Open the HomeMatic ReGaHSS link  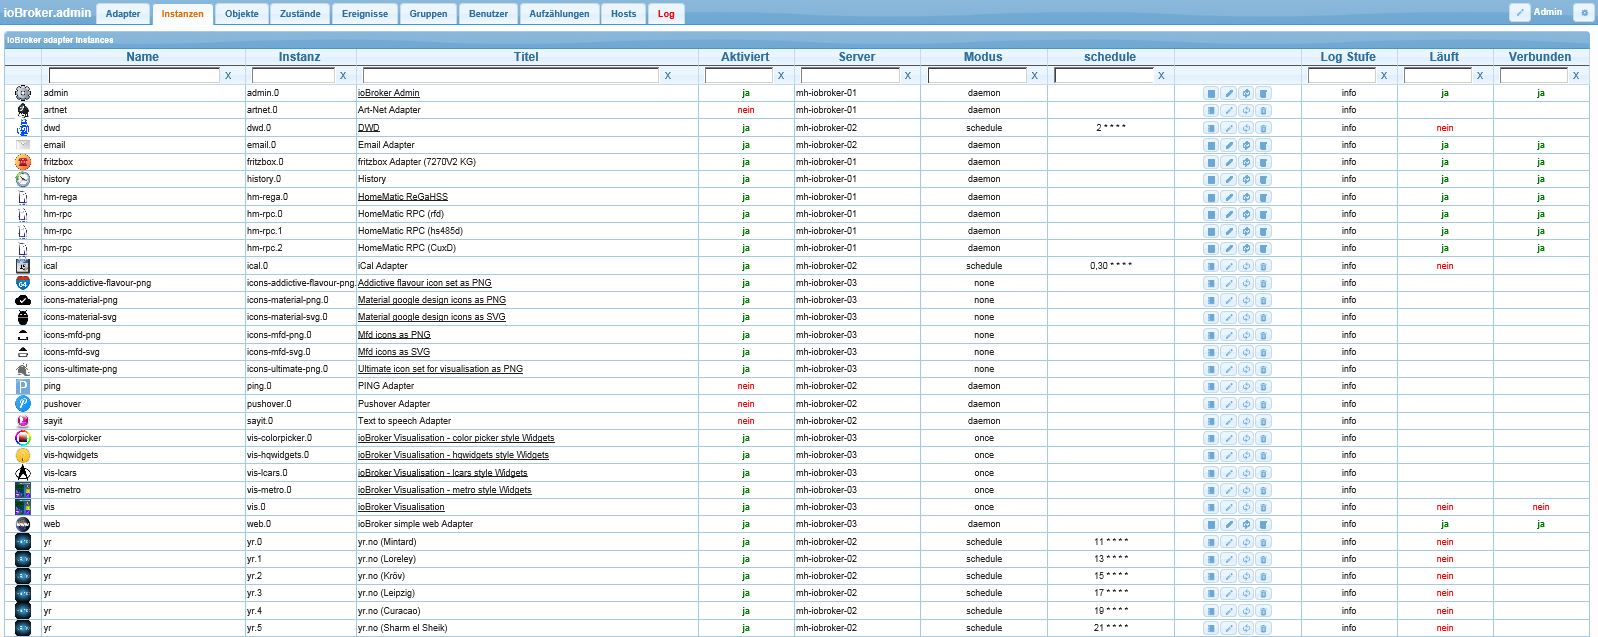coord(403,197)
